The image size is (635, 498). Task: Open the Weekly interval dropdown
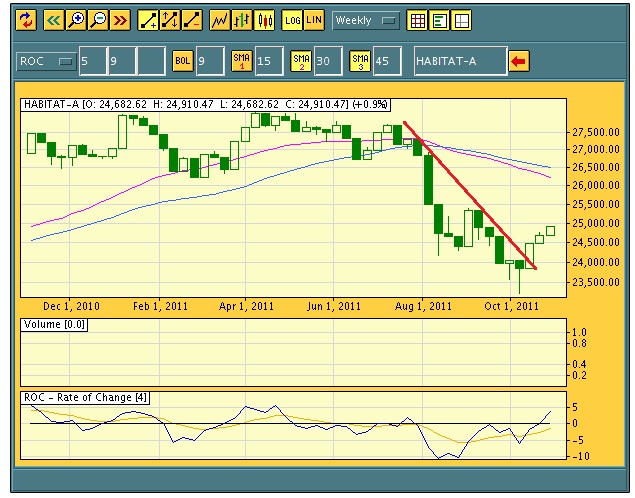pyautogui.click(x=365, y=20)
